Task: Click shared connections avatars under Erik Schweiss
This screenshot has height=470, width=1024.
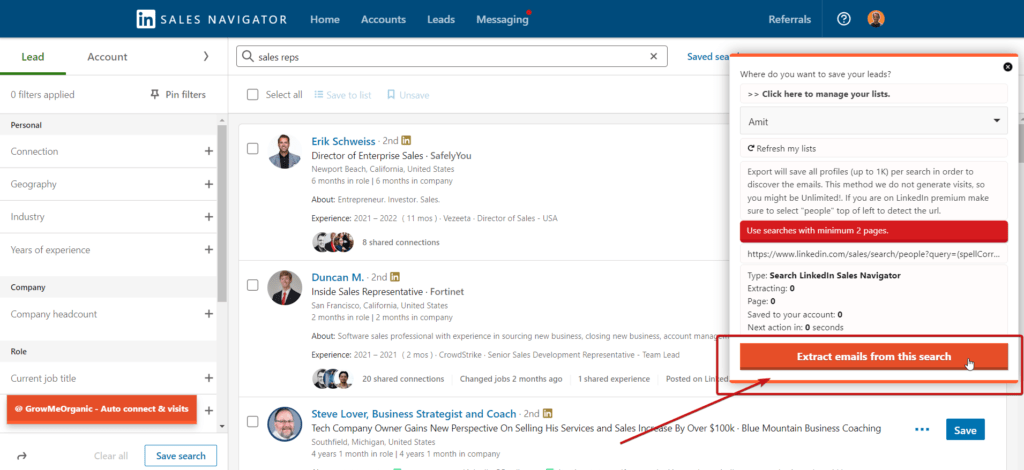Action: [x=333, y=242]
